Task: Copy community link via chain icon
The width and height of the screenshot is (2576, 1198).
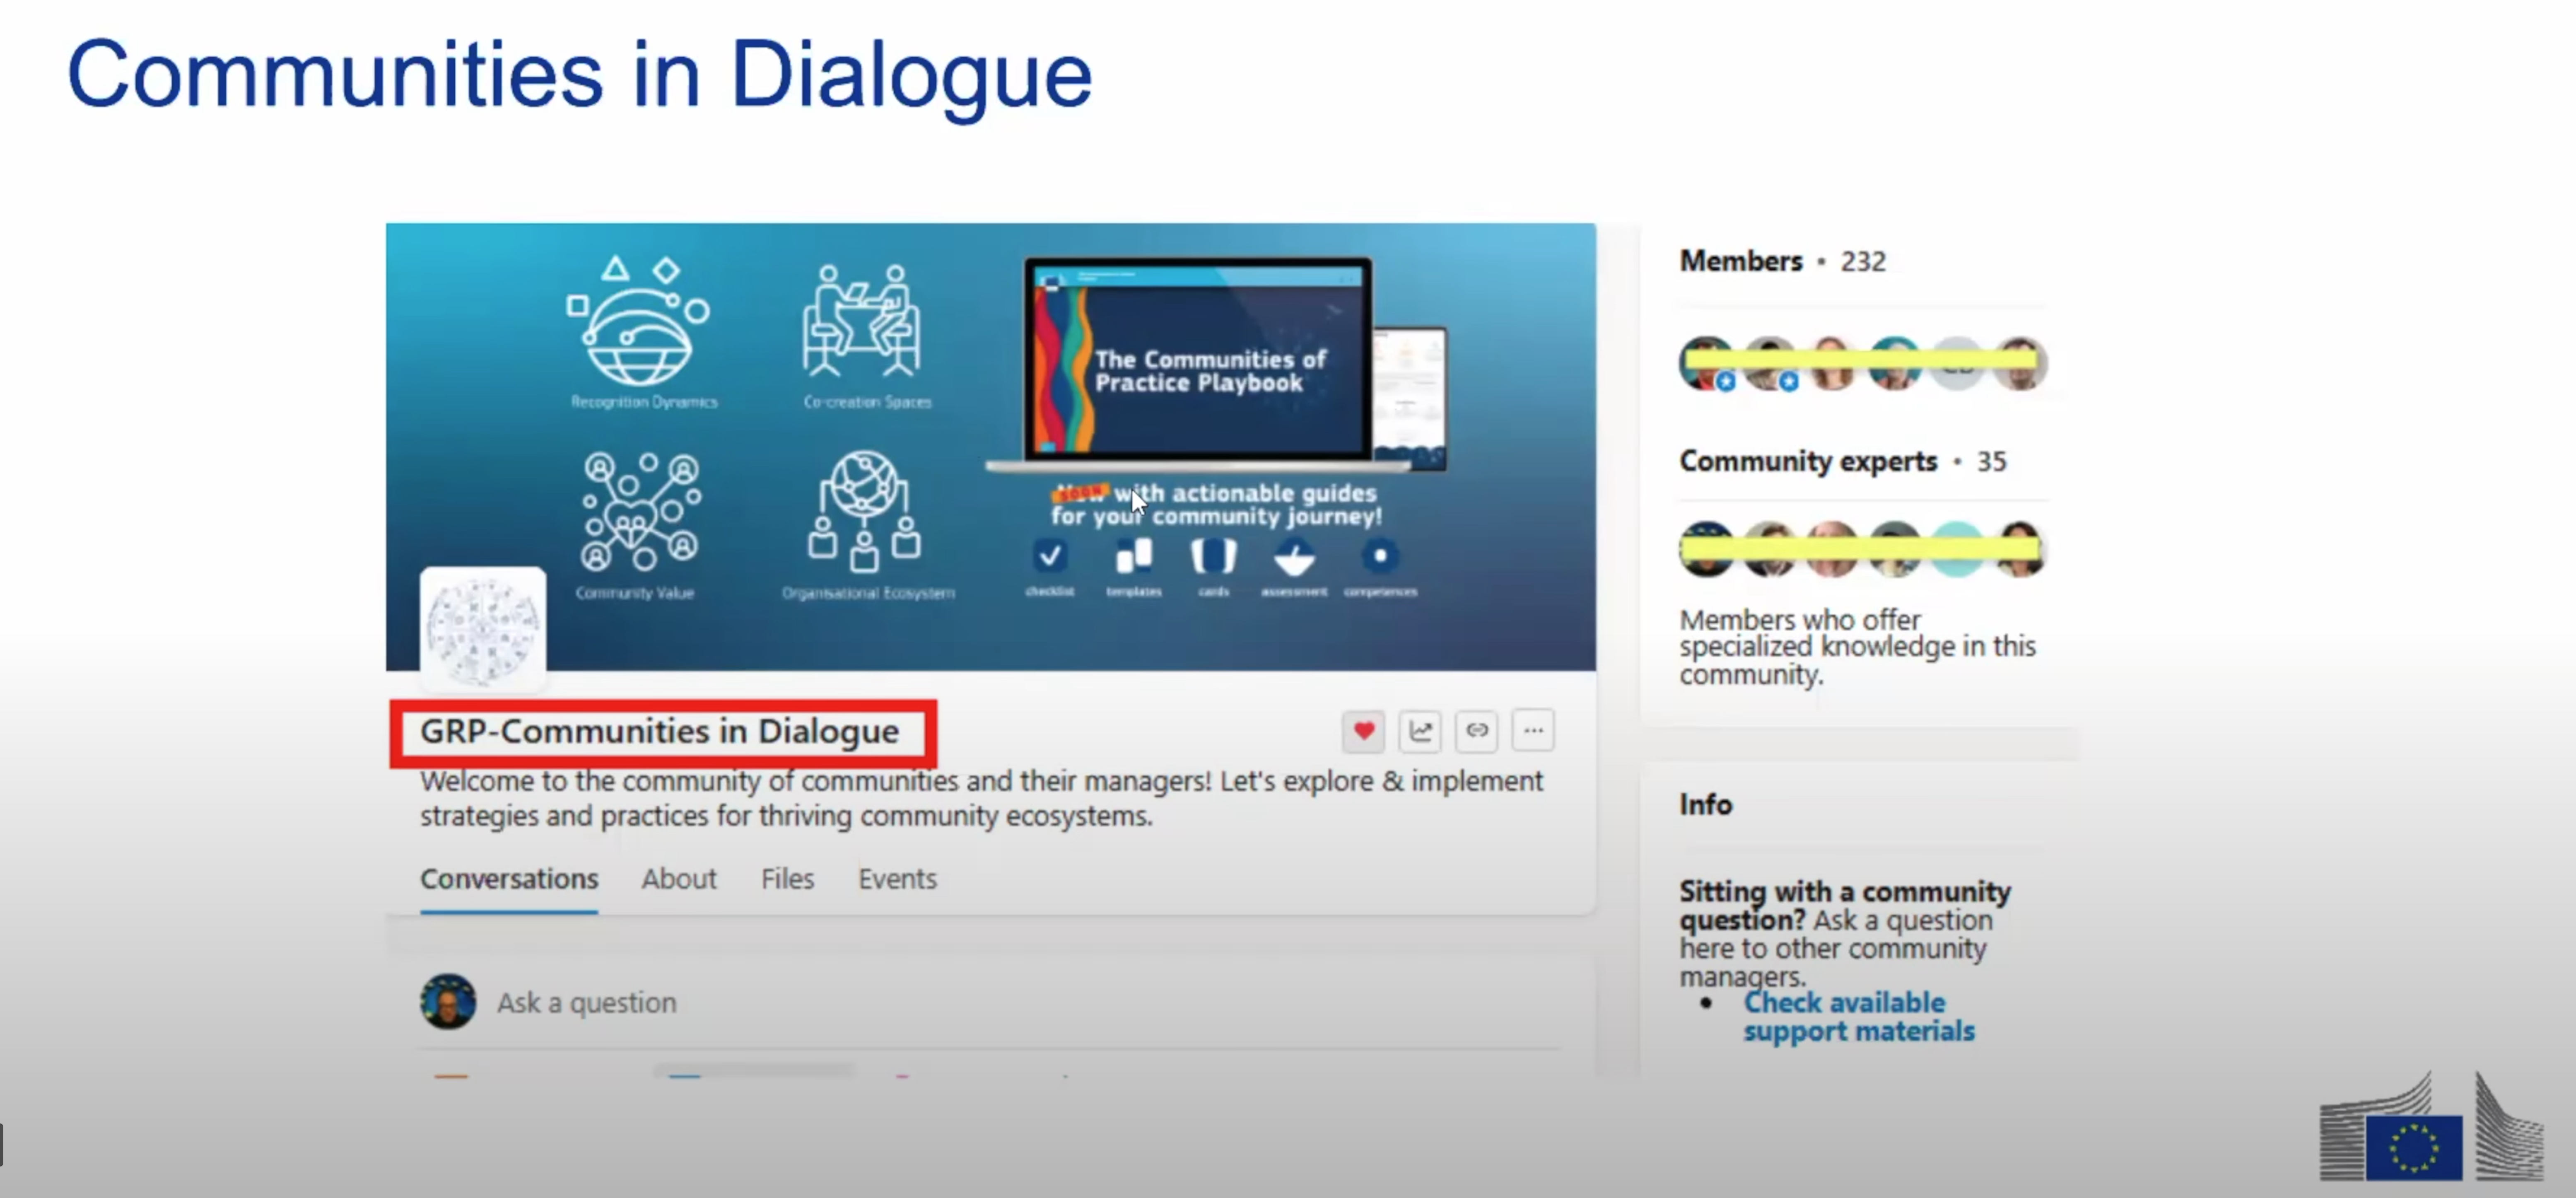Action: click(1477, 731)
